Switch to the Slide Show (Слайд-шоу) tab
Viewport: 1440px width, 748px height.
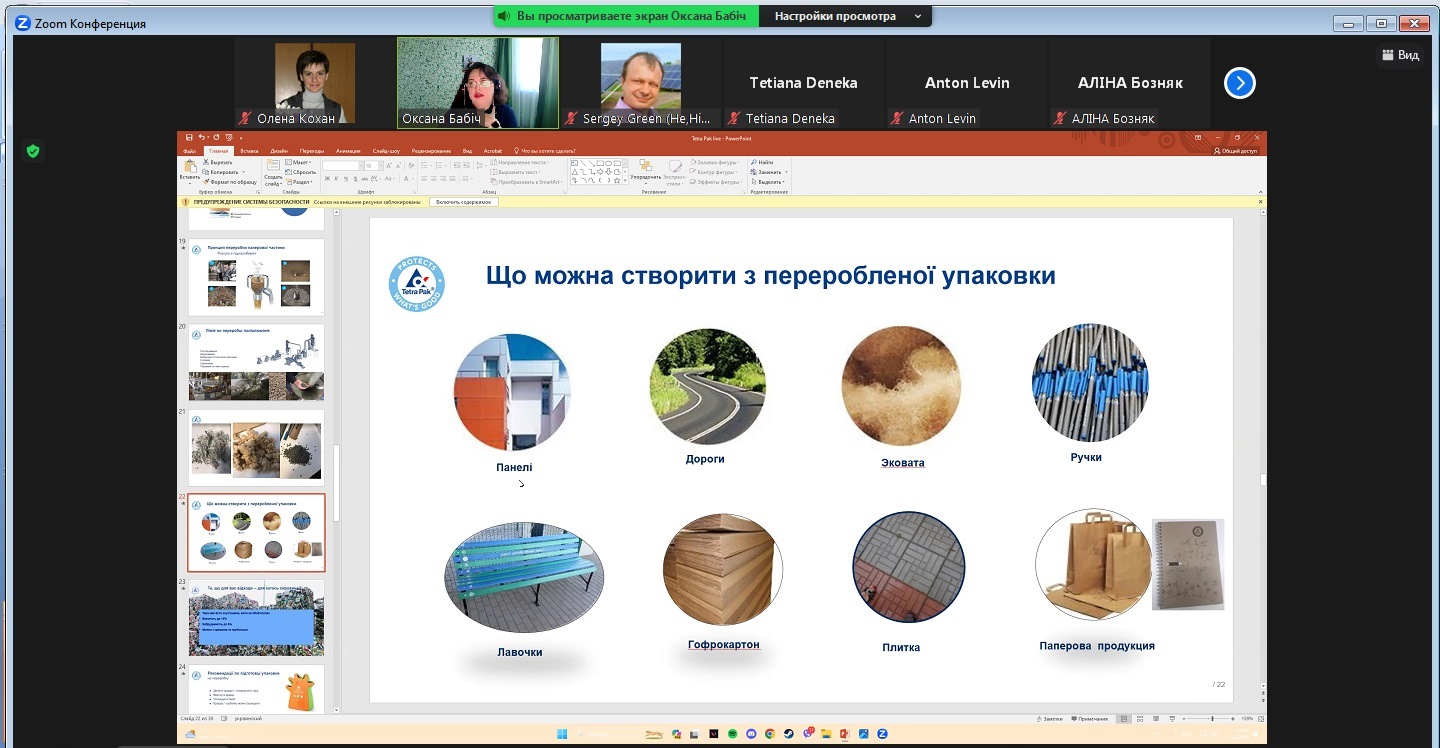(x=386, y=150)
